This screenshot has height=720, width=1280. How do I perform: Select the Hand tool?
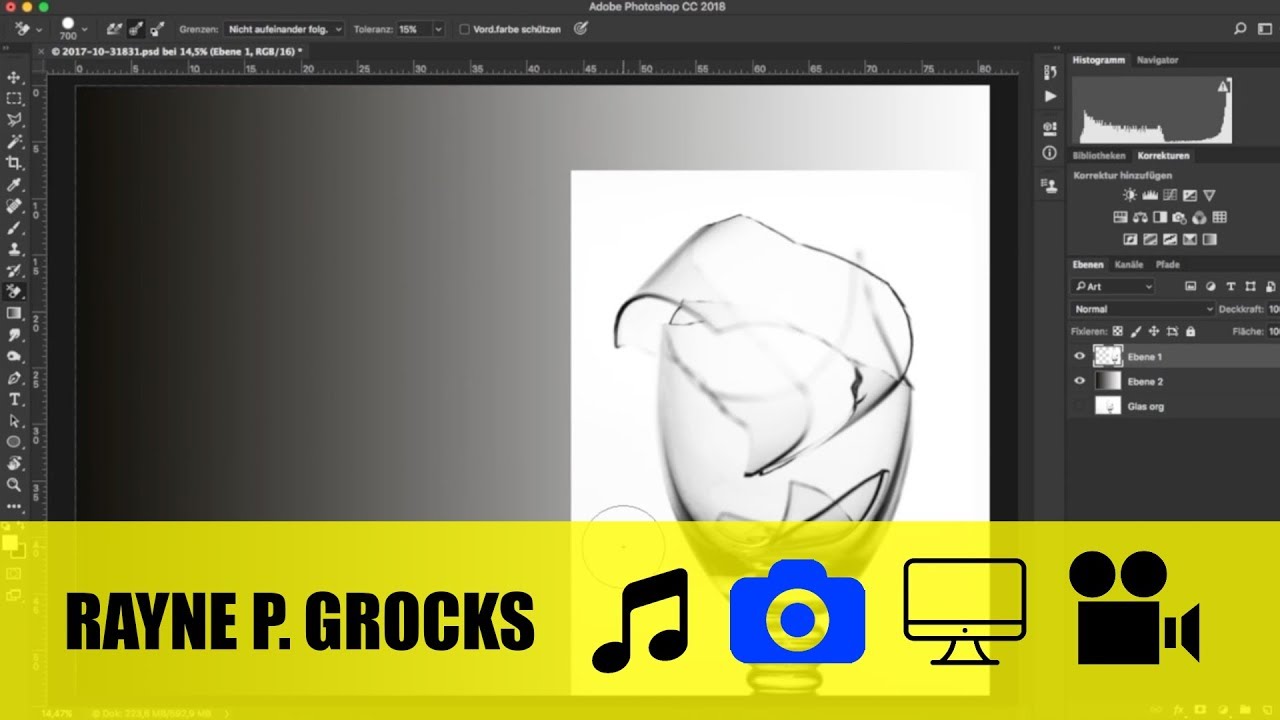14,463
